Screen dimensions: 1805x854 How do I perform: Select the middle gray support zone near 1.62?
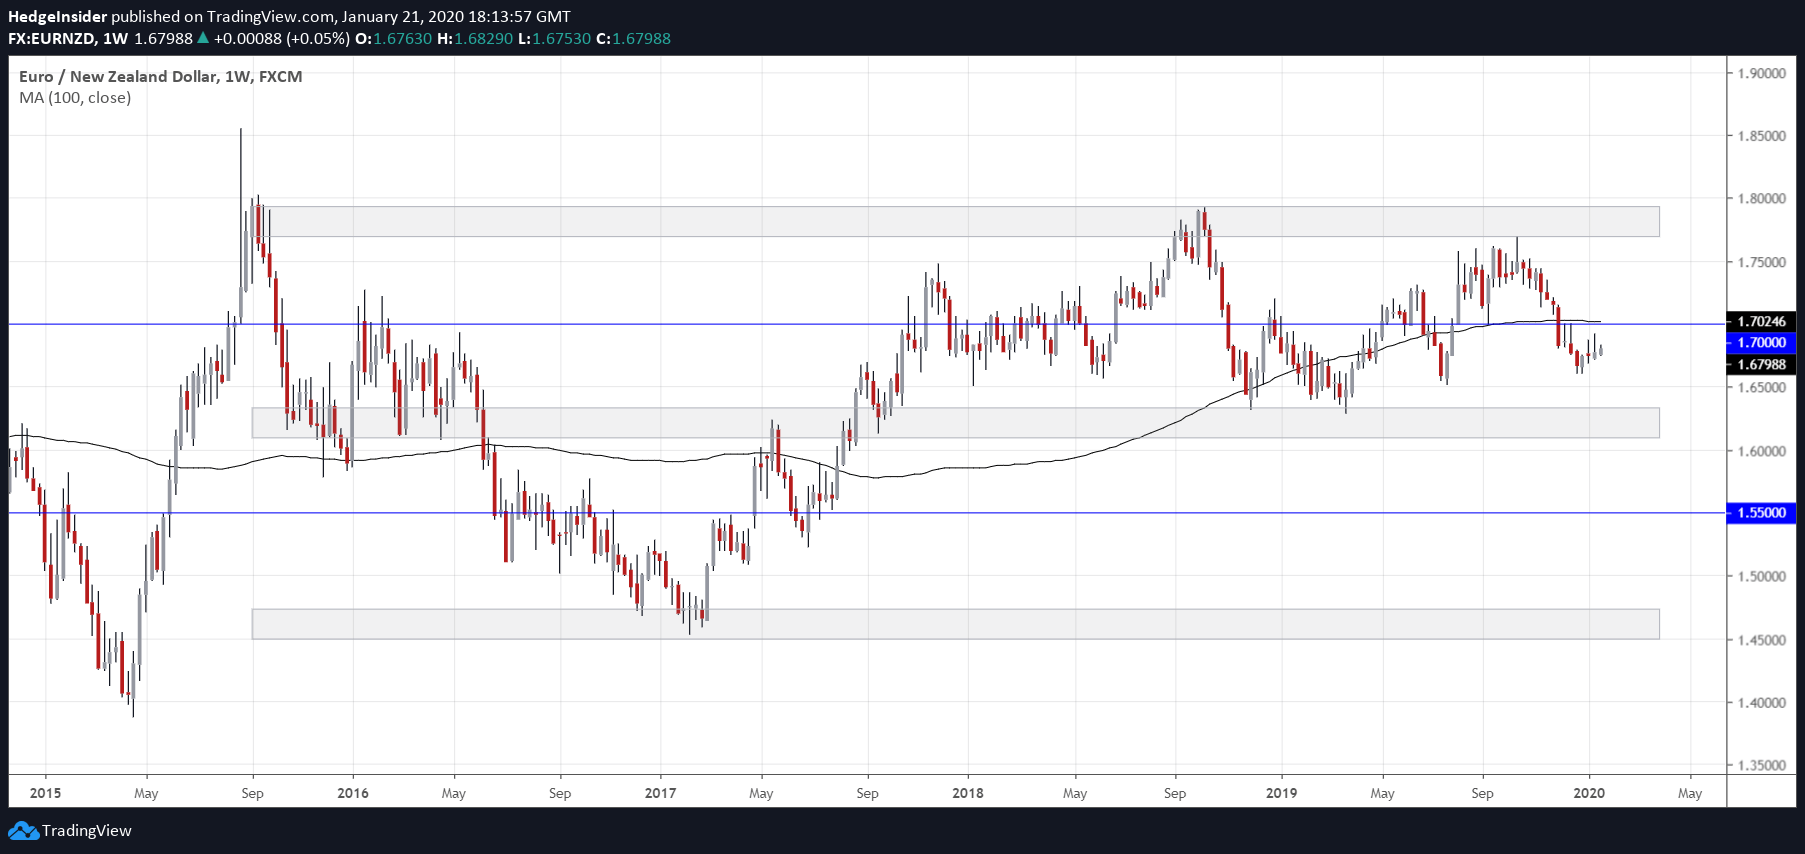pyautogui.click(x=956, y=423)
